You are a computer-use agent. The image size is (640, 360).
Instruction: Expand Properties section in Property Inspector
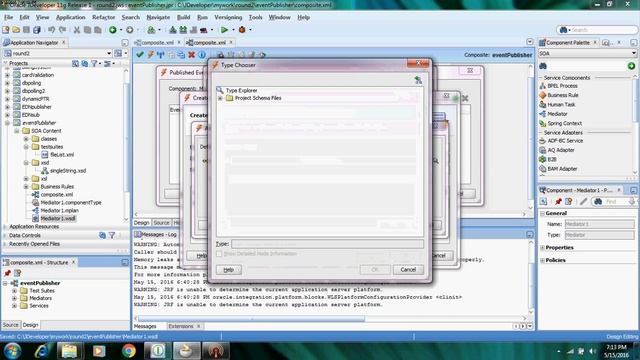click(542, 248)
